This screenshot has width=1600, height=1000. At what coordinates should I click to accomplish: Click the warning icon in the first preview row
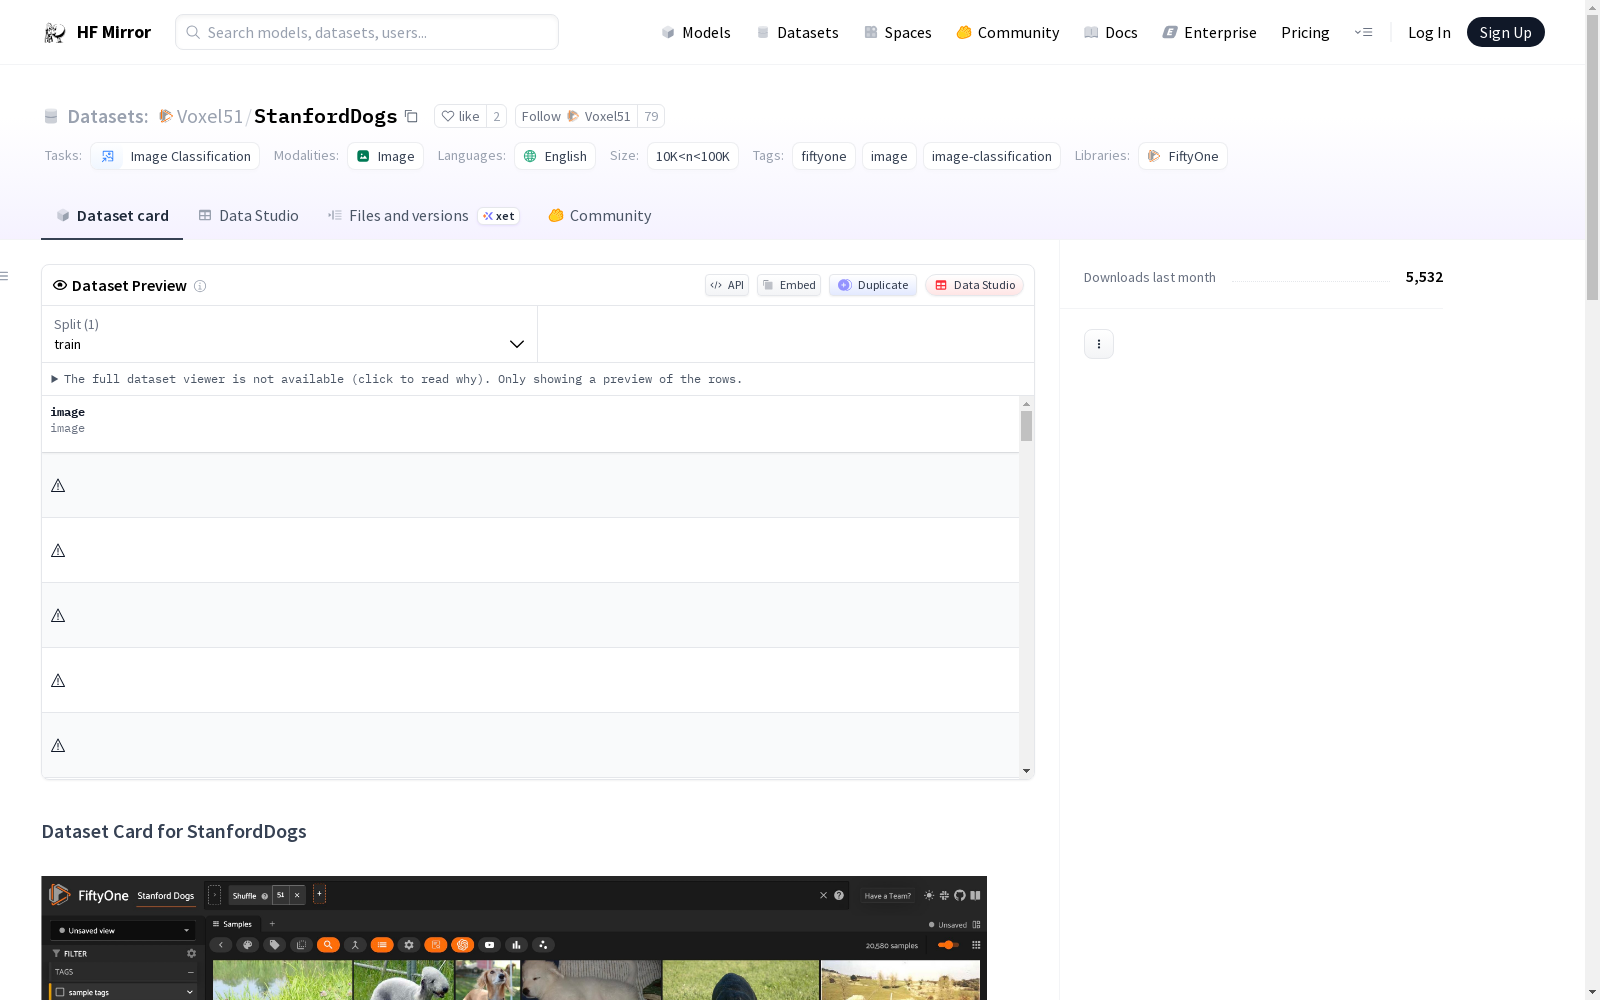[58, 486]
